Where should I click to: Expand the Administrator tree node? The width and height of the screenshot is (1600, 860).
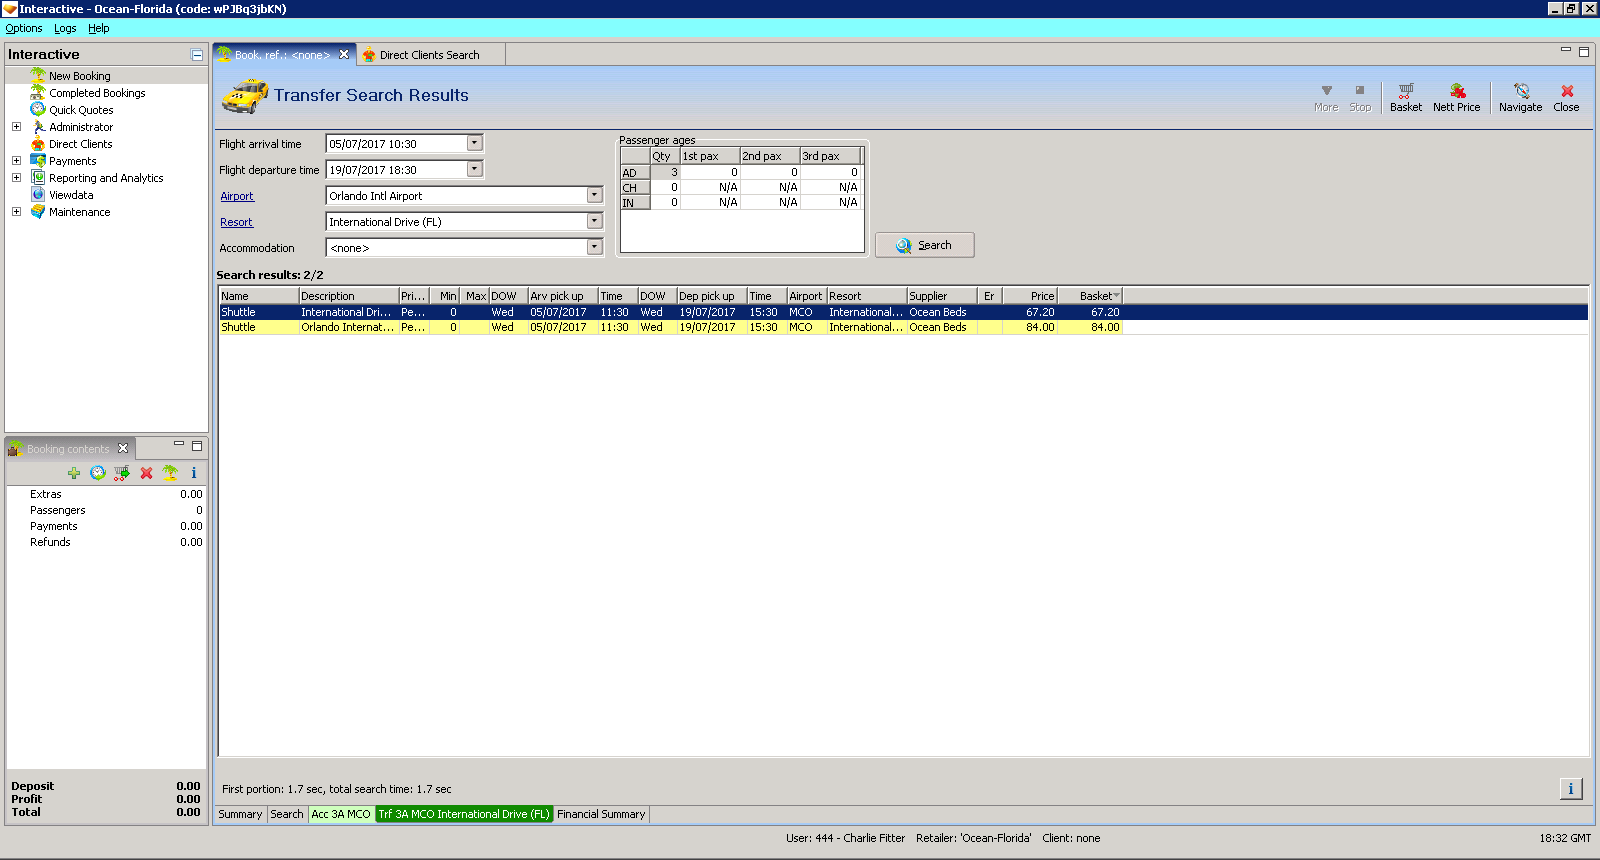[x=16, y=127]
